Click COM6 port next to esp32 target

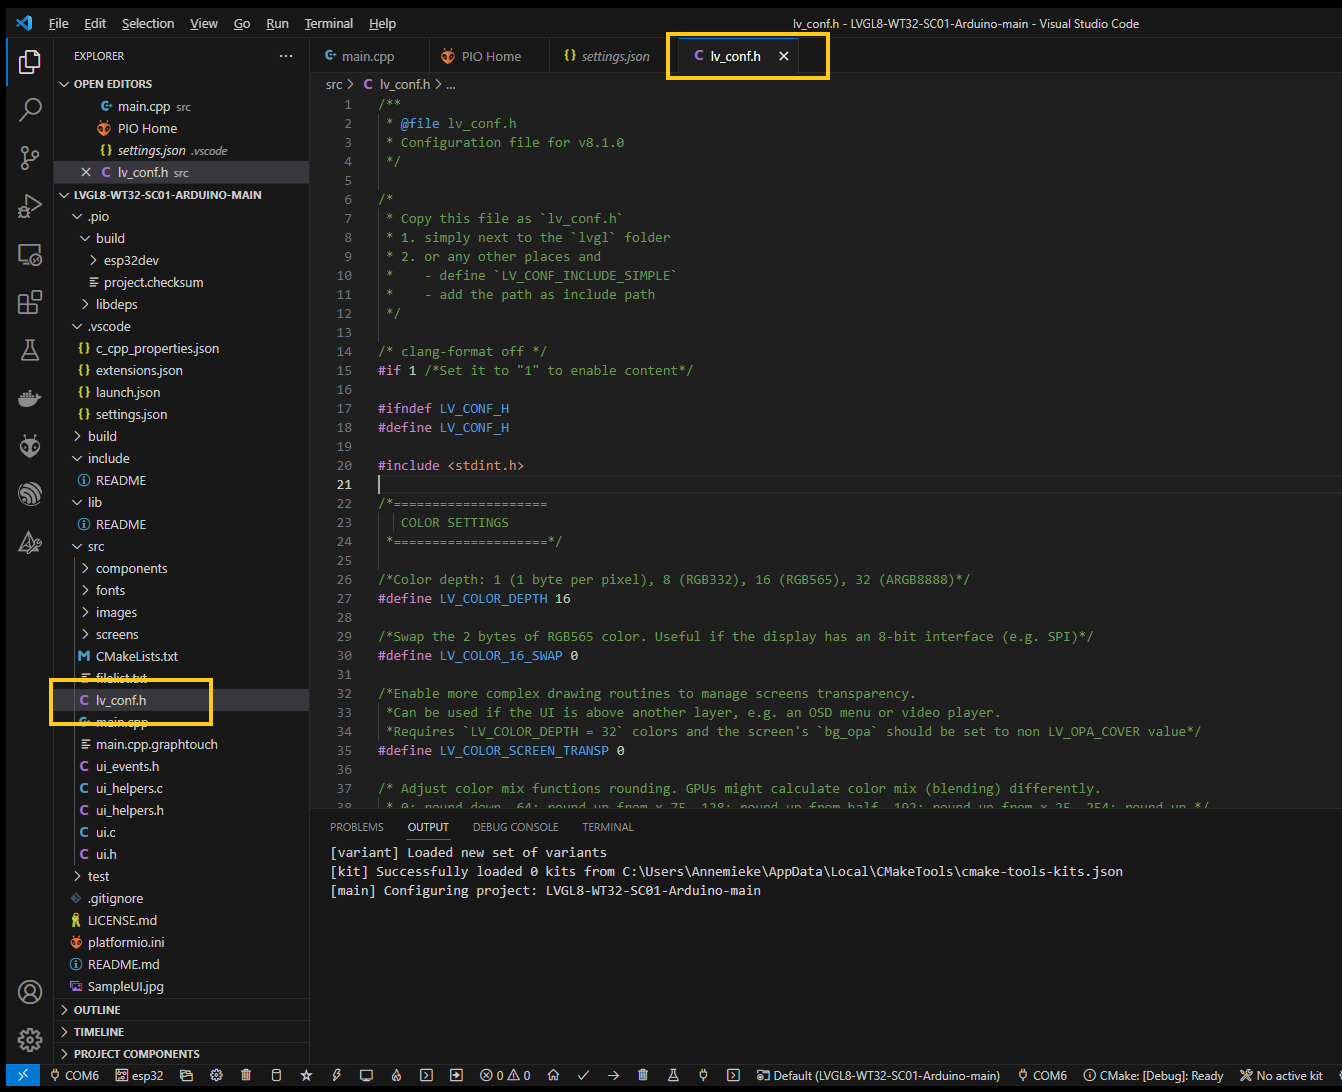coord(75,1076)
